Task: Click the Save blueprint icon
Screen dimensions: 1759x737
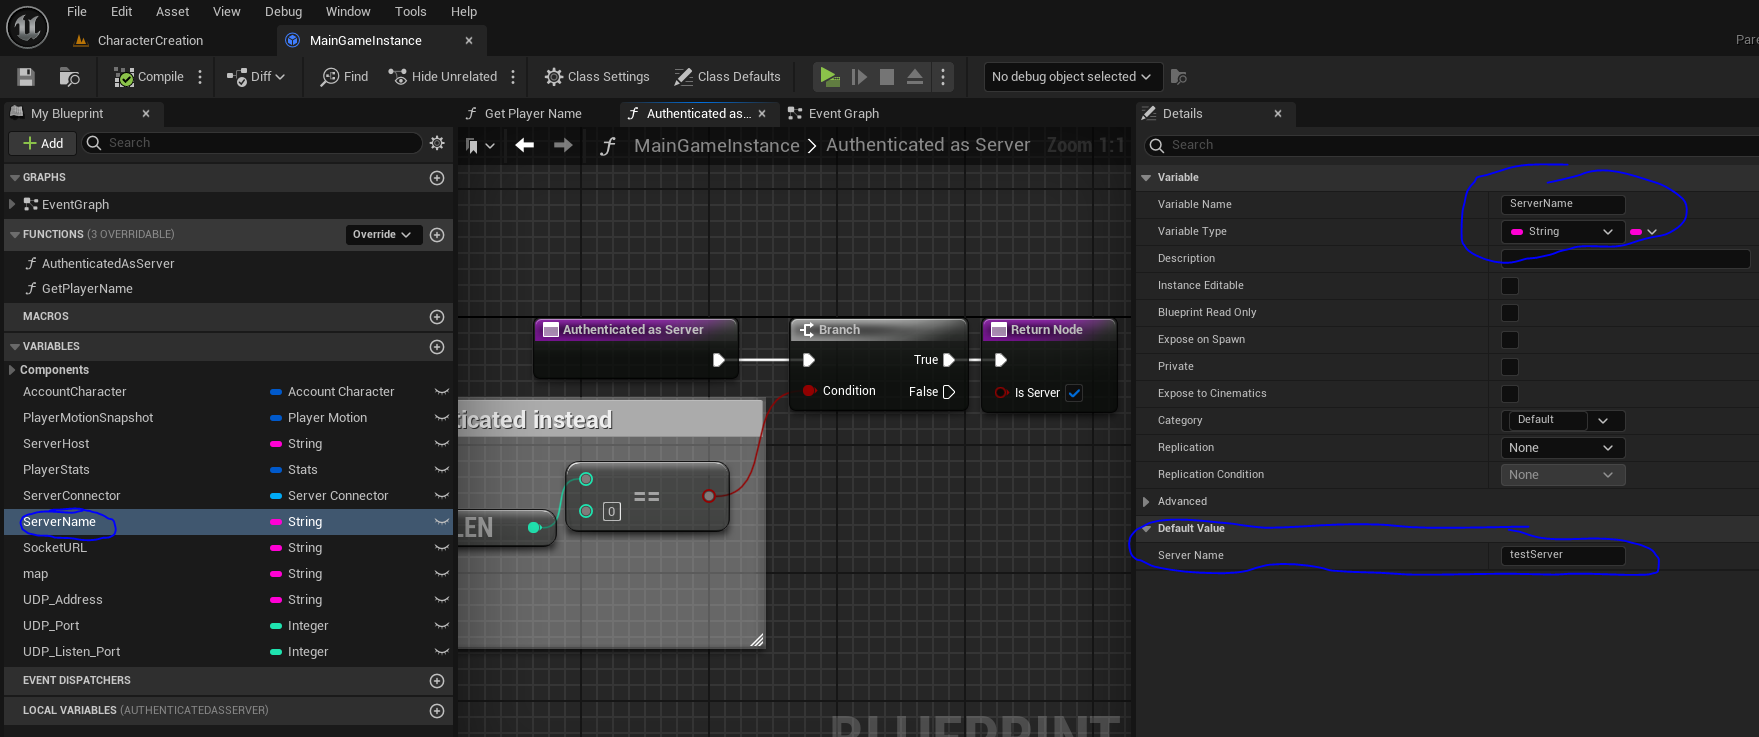Action: [26, 77]
